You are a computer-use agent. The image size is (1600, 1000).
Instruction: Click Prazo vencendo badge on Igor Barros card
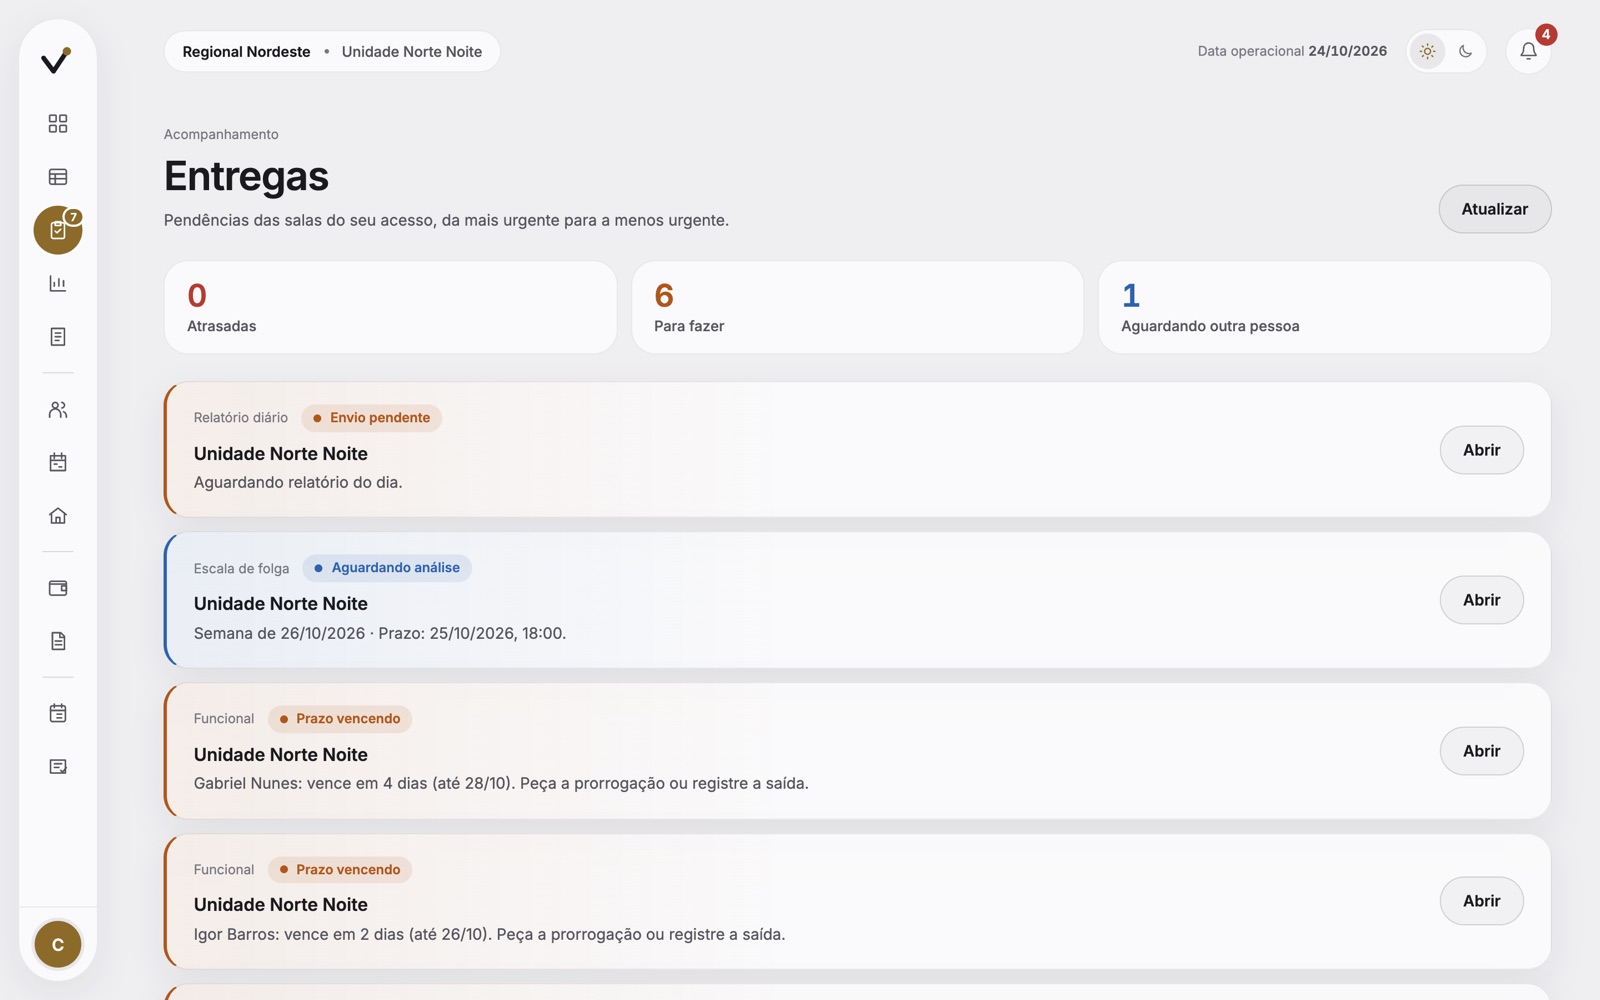click(x=340, y=870)
